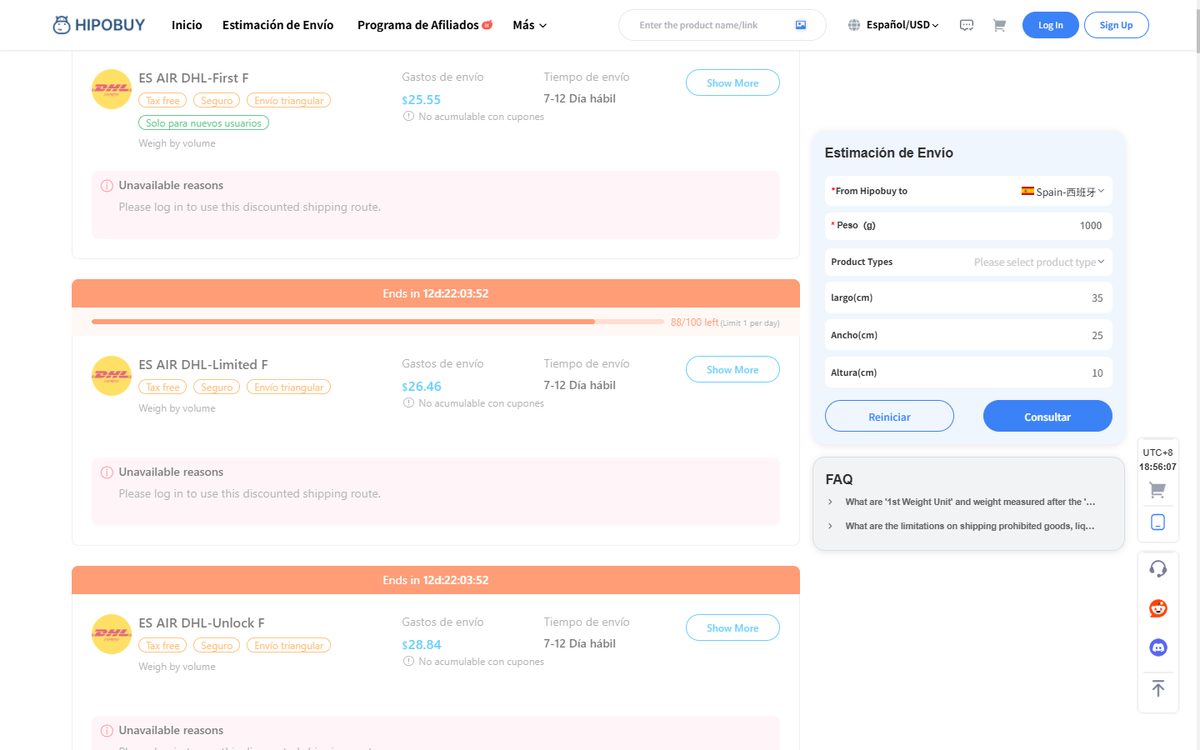Open Programa de Afiliados nav item

[418, 25]
